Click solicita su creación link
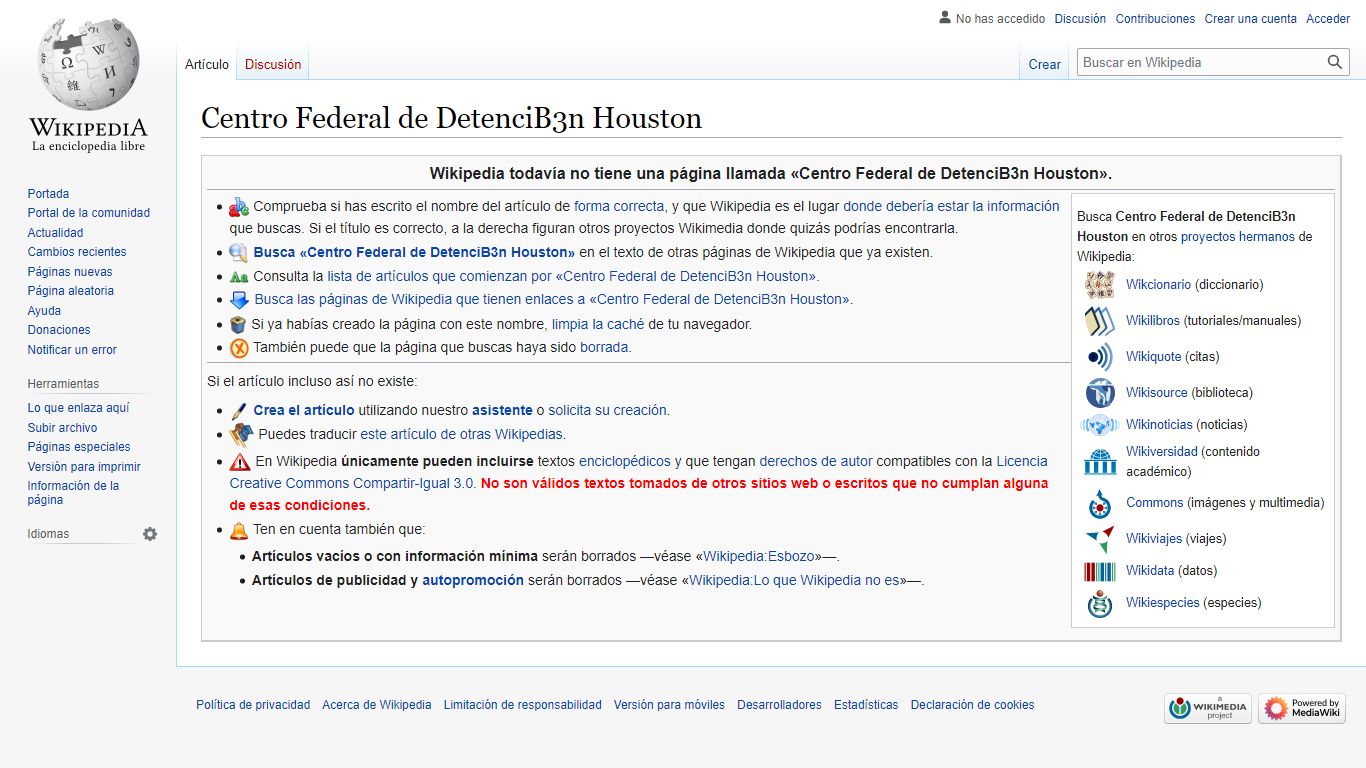 608,410
